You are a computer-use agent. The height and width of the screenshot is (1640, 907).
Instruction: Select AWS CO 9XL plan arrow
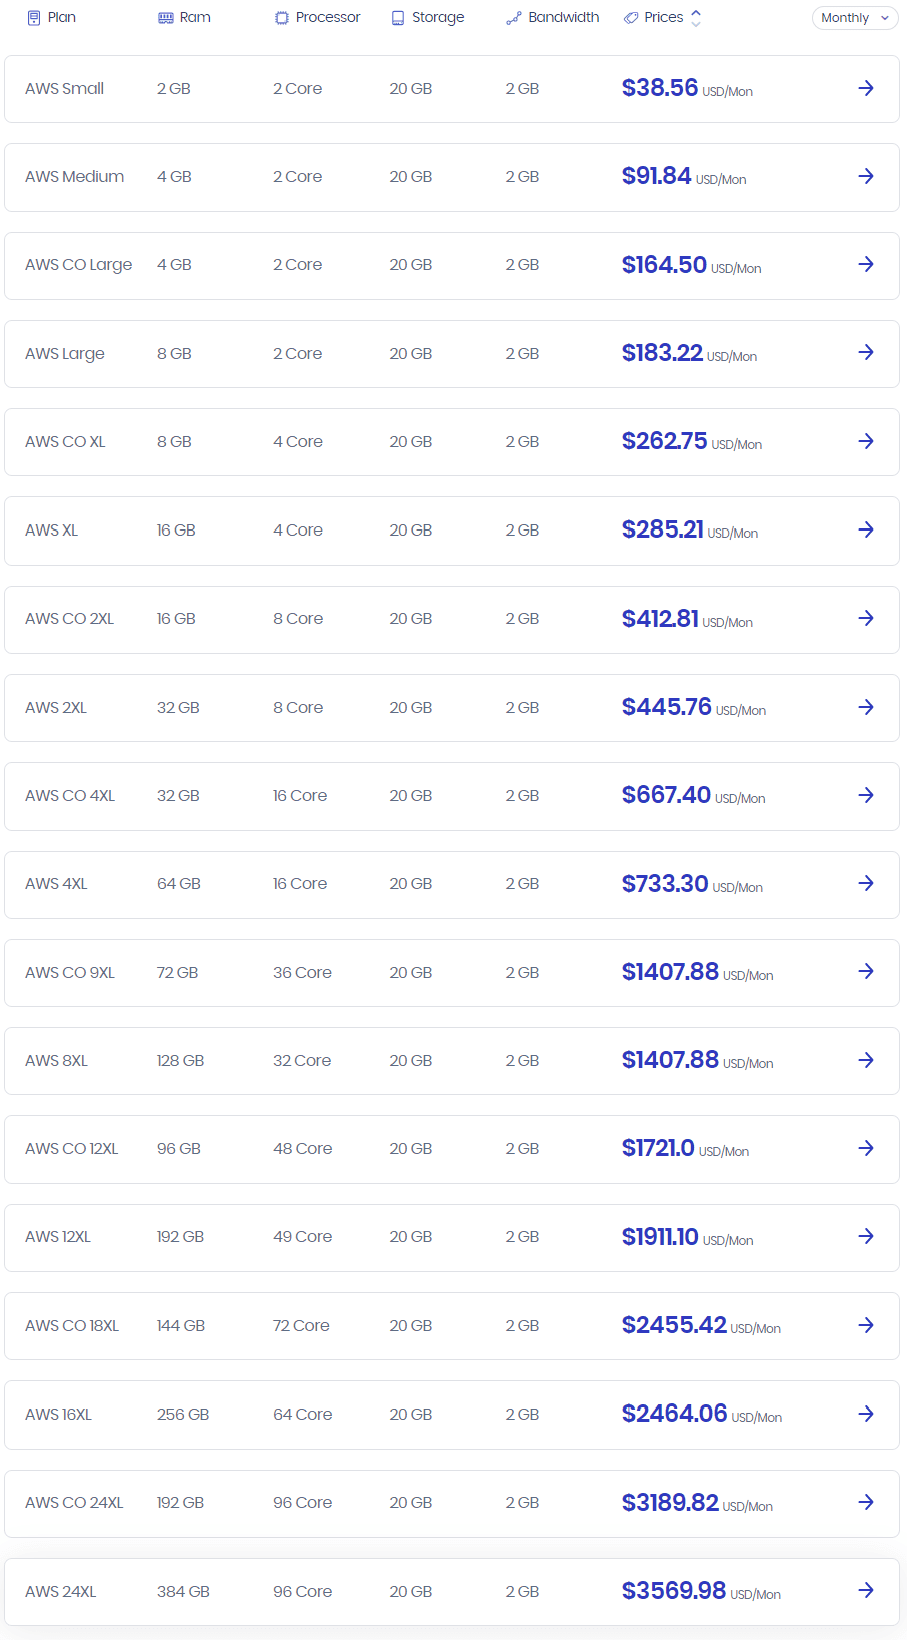click(x=866, y=971)
